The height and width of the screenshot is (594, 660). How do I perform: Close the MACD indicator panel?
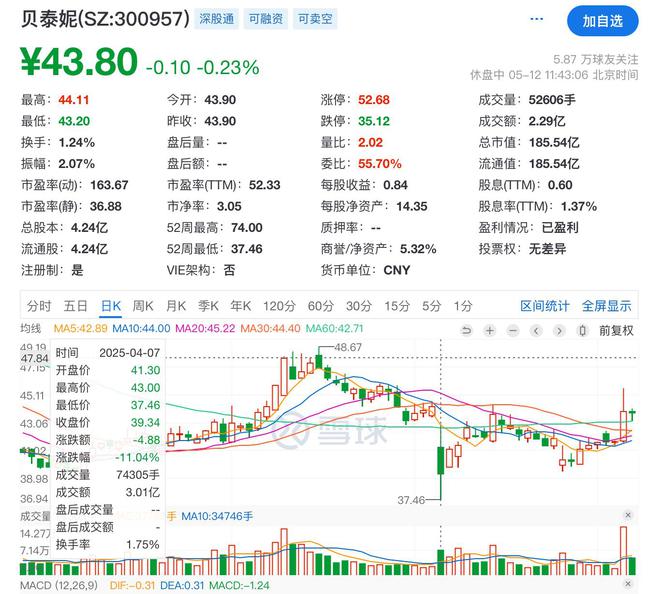[628, 583]
